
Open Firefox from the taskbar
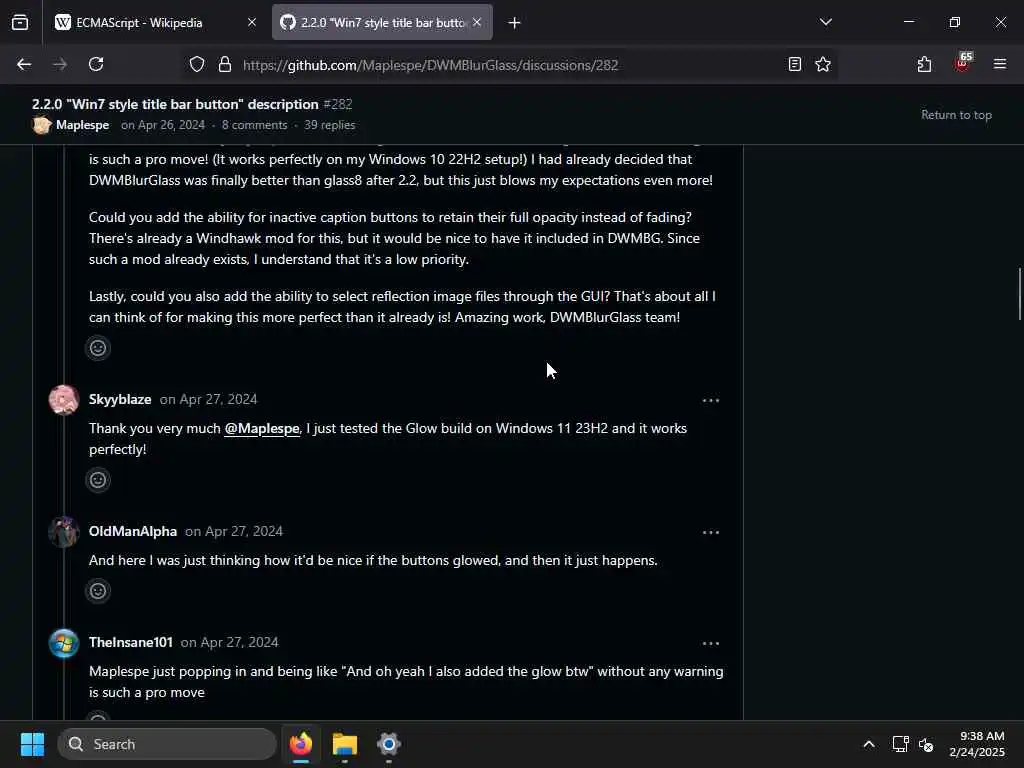pos(301,744)
